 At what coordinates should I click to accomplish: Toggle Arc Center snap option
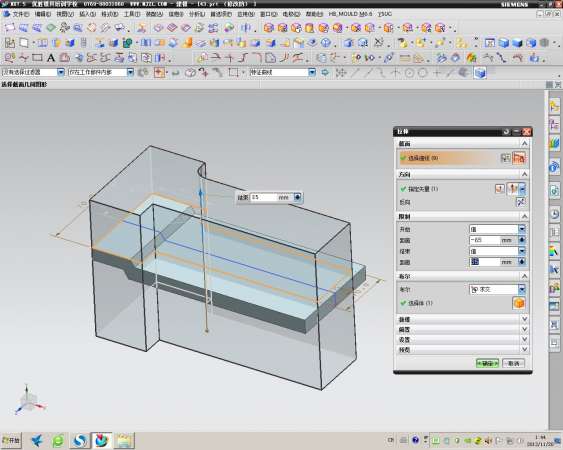pos(409,73)
